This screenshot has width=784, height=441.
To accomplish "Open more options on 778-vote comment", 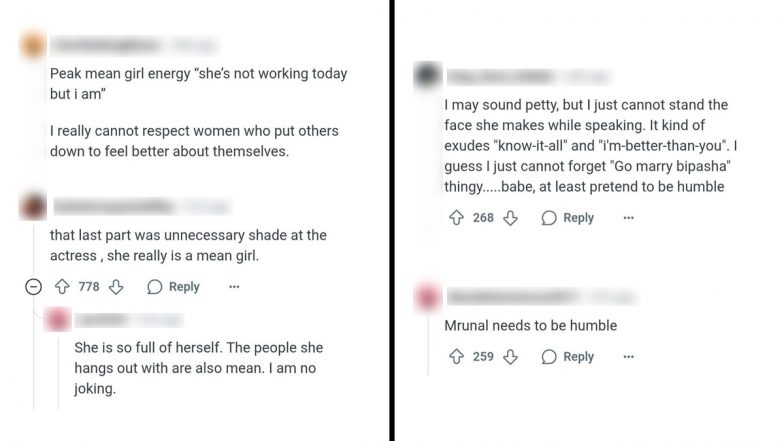I will (x=234, y=287).
